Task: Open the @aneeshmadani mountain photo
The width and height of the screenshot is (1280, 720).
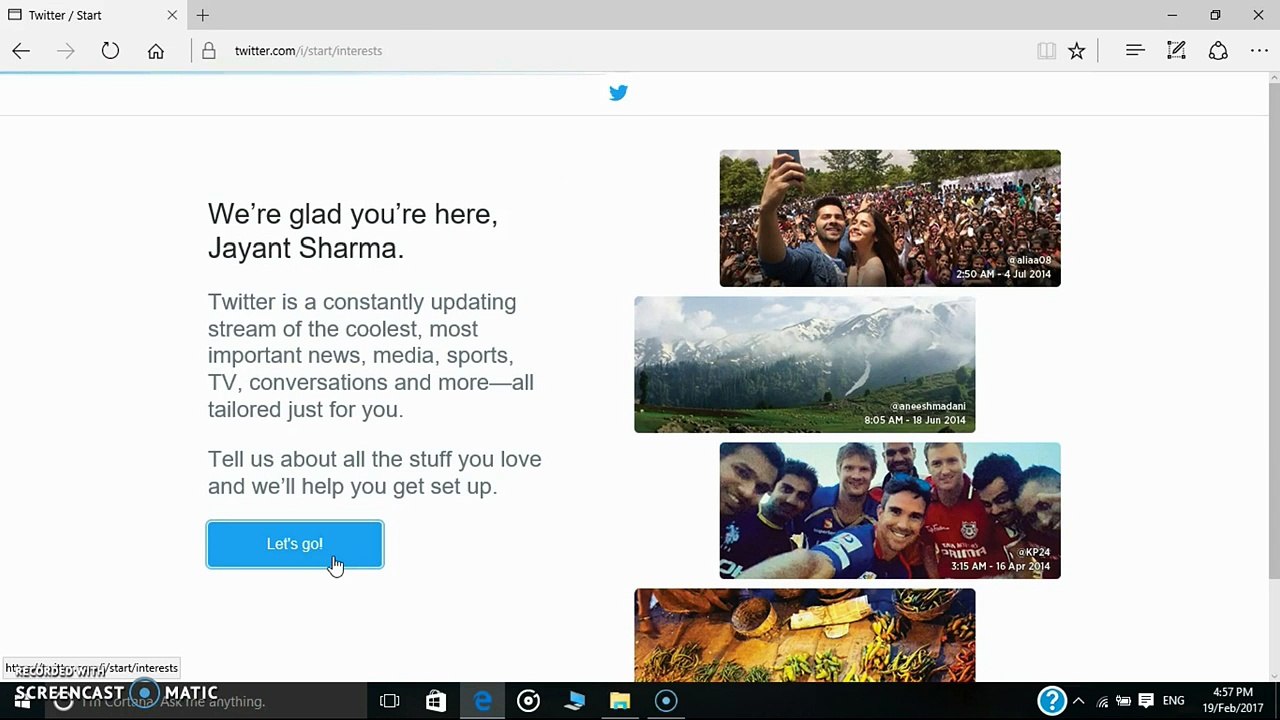Action: (804, 364)
